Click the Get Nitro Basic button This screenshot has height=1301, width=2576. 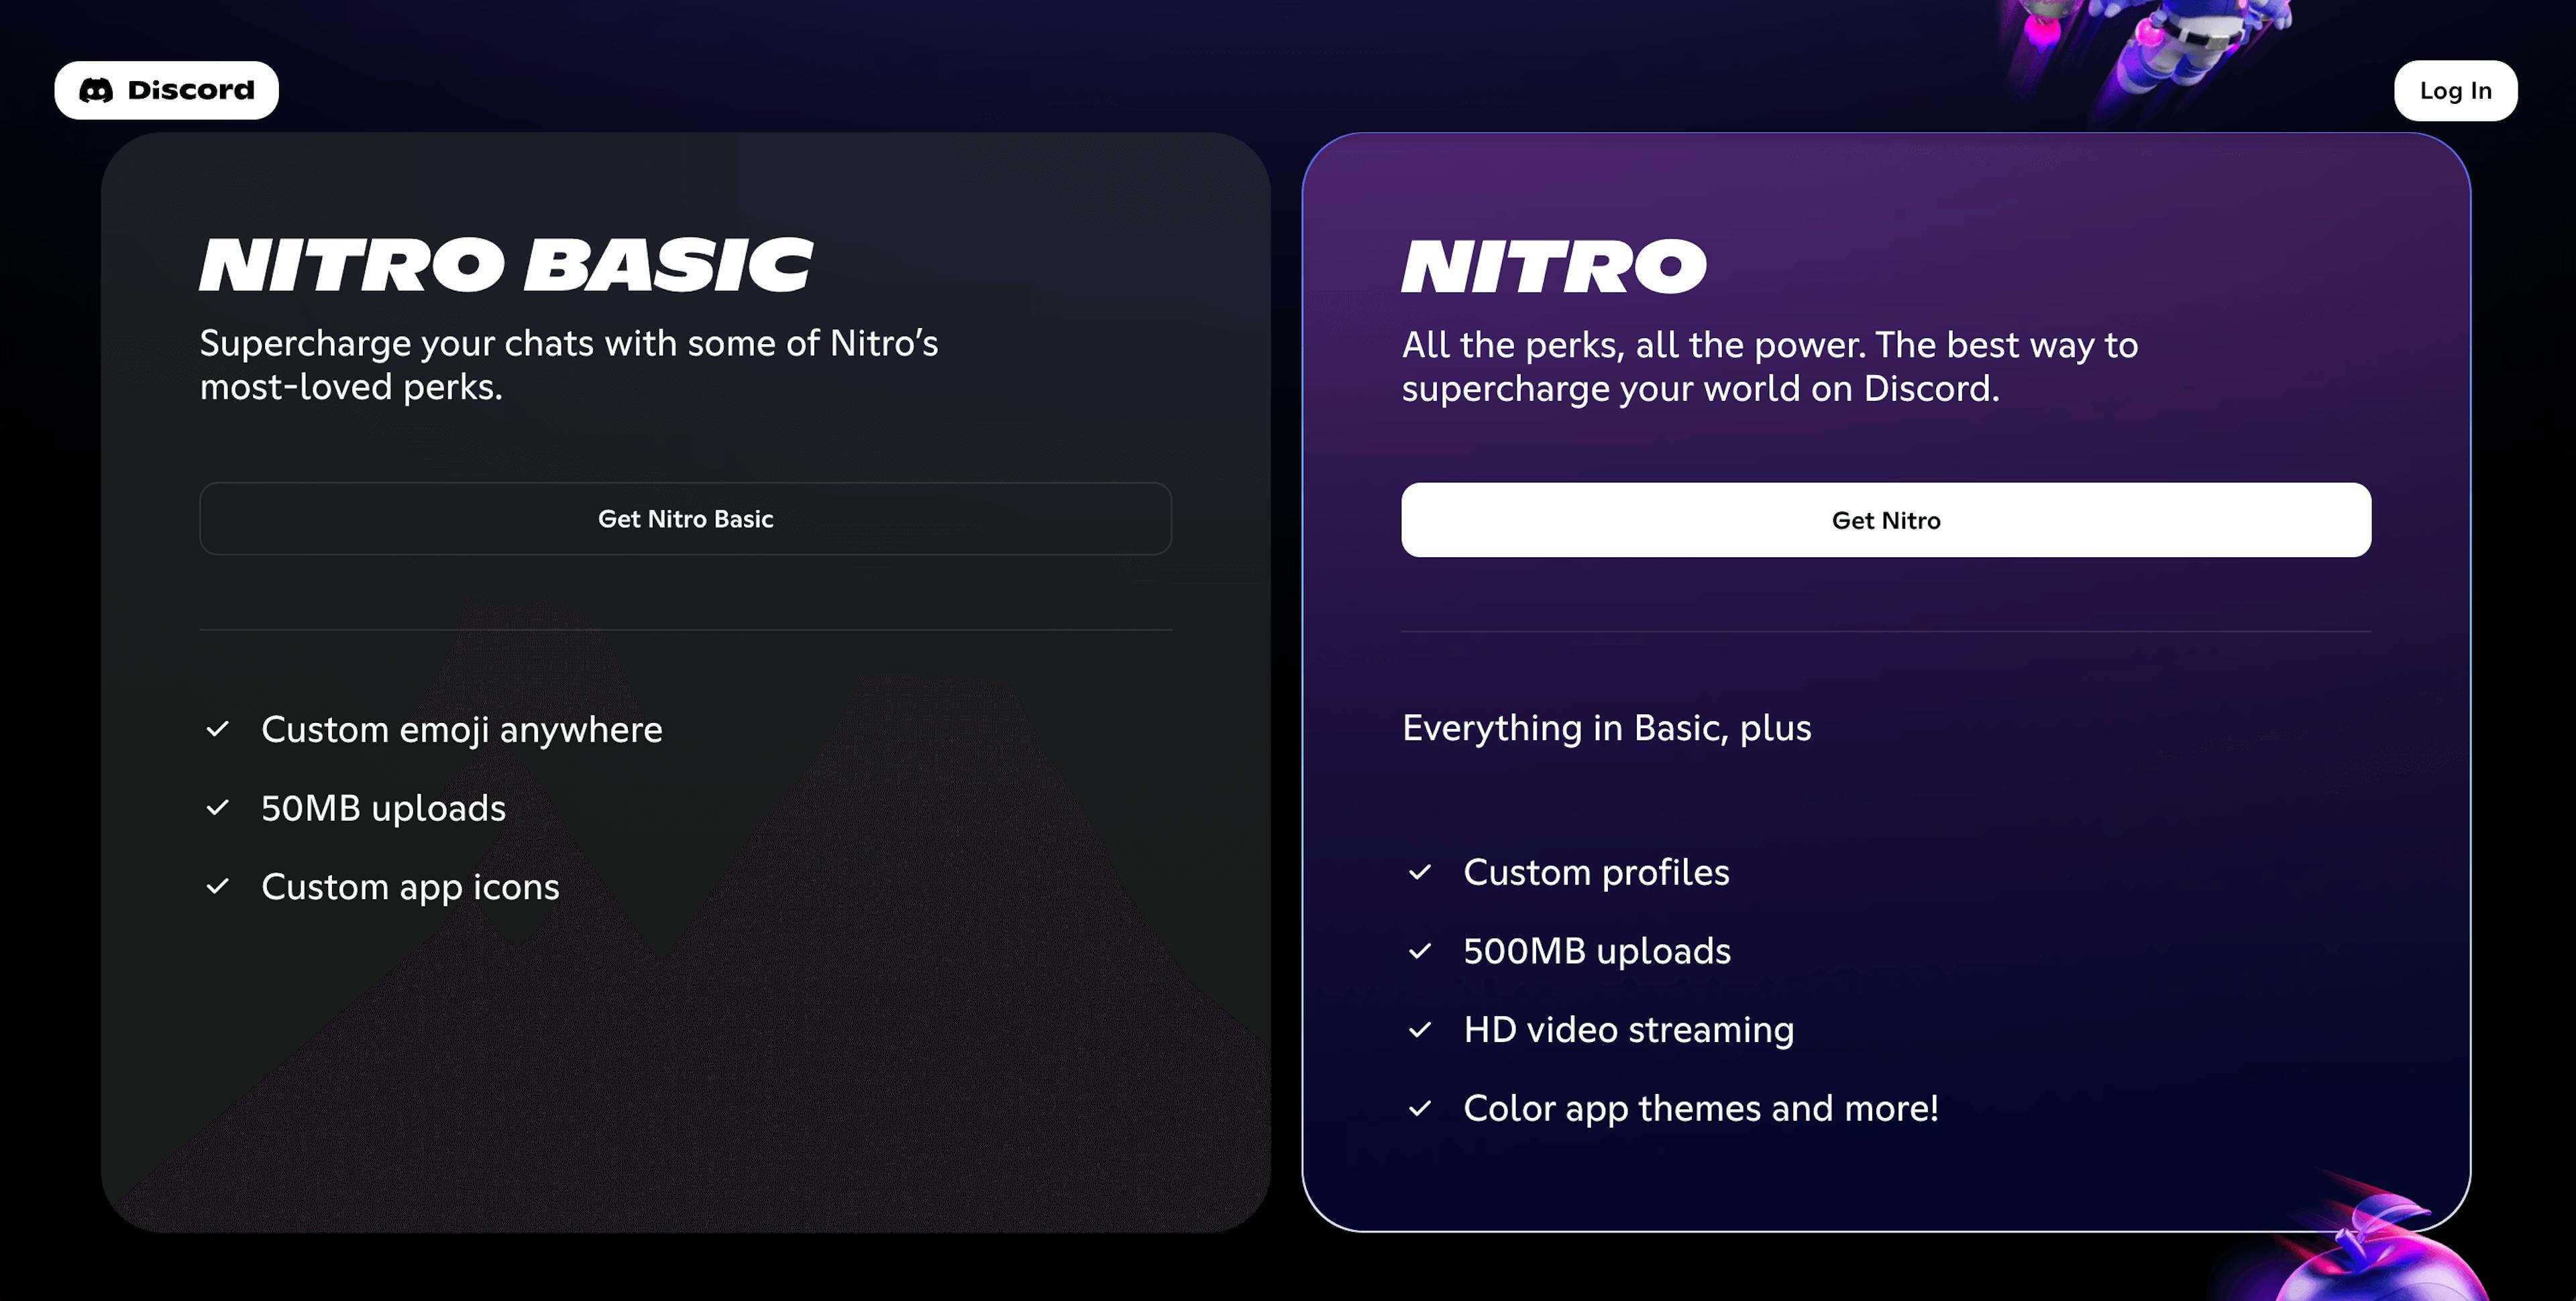(x=685, y=518)
